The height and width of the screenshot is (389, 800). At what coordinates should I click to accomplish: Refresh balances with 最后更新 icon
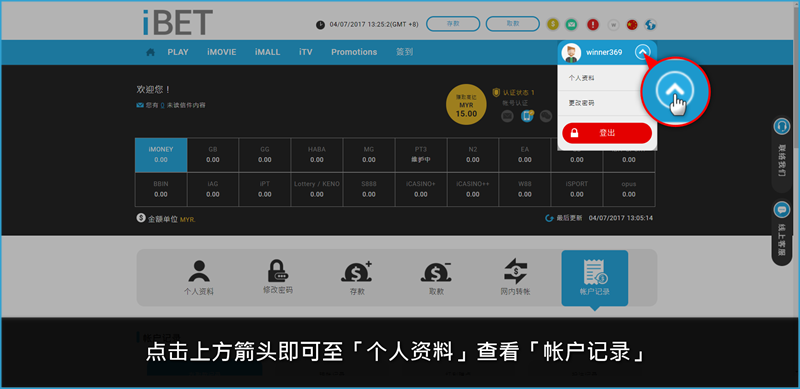[549, 218]
